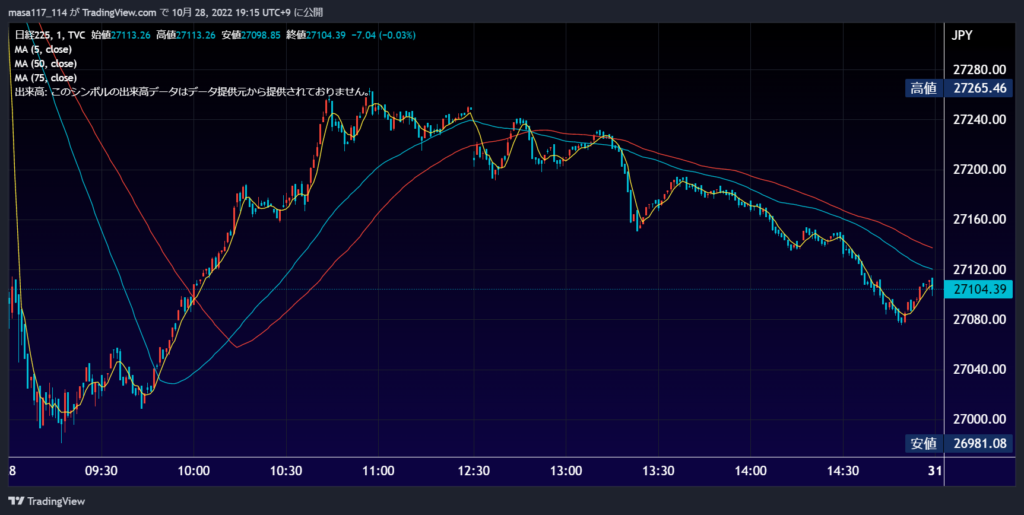This screenshot has height=515, width=1024.
Task: Click the 10:00 time axis label
Action: (194, 471)
